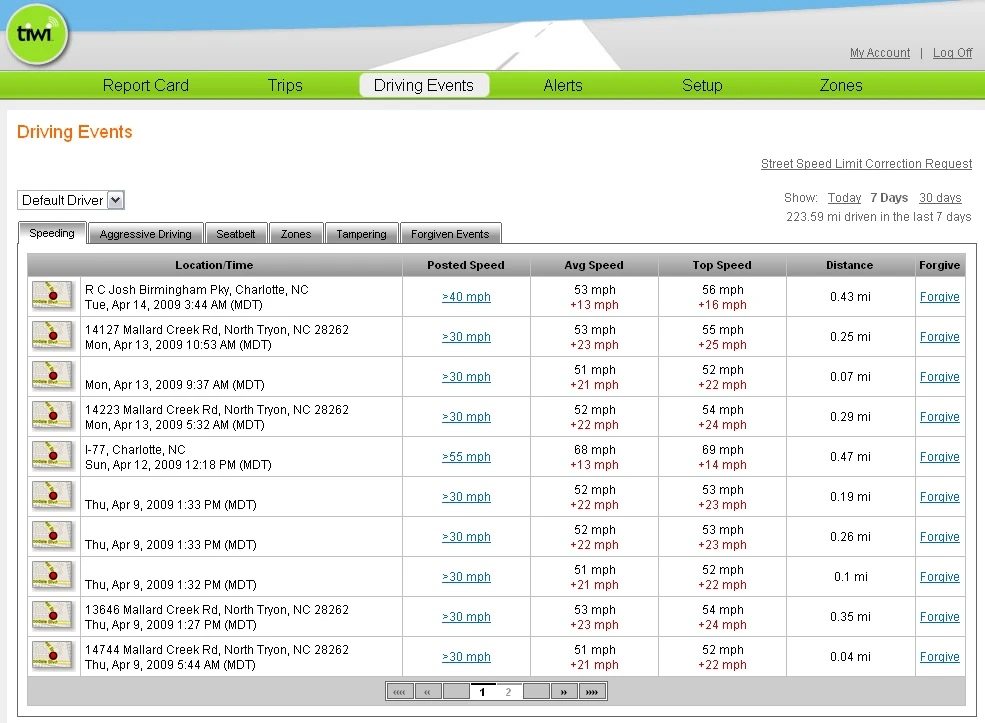Screen dimensions: 985x723
Task: Forgive the I-77 Charlotte event
Action: (939, 457)
